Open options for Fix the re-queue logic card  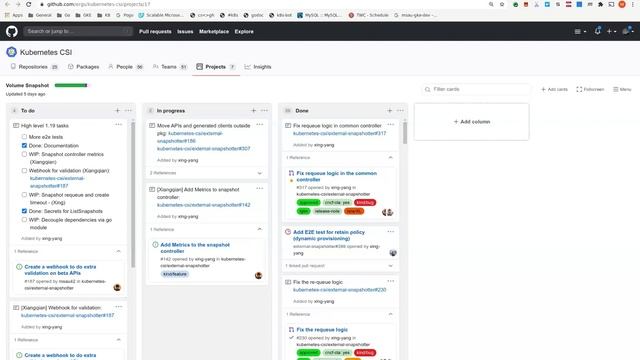391,281
